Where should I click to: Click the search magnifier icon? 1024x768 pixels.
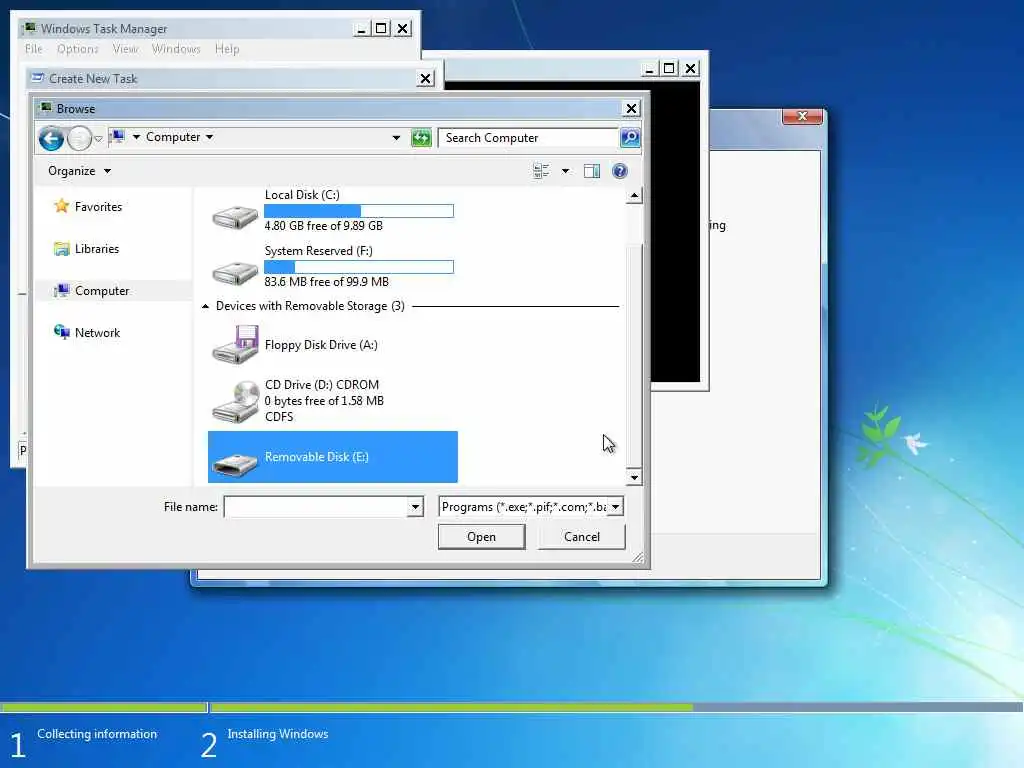(x=630, y=138)
